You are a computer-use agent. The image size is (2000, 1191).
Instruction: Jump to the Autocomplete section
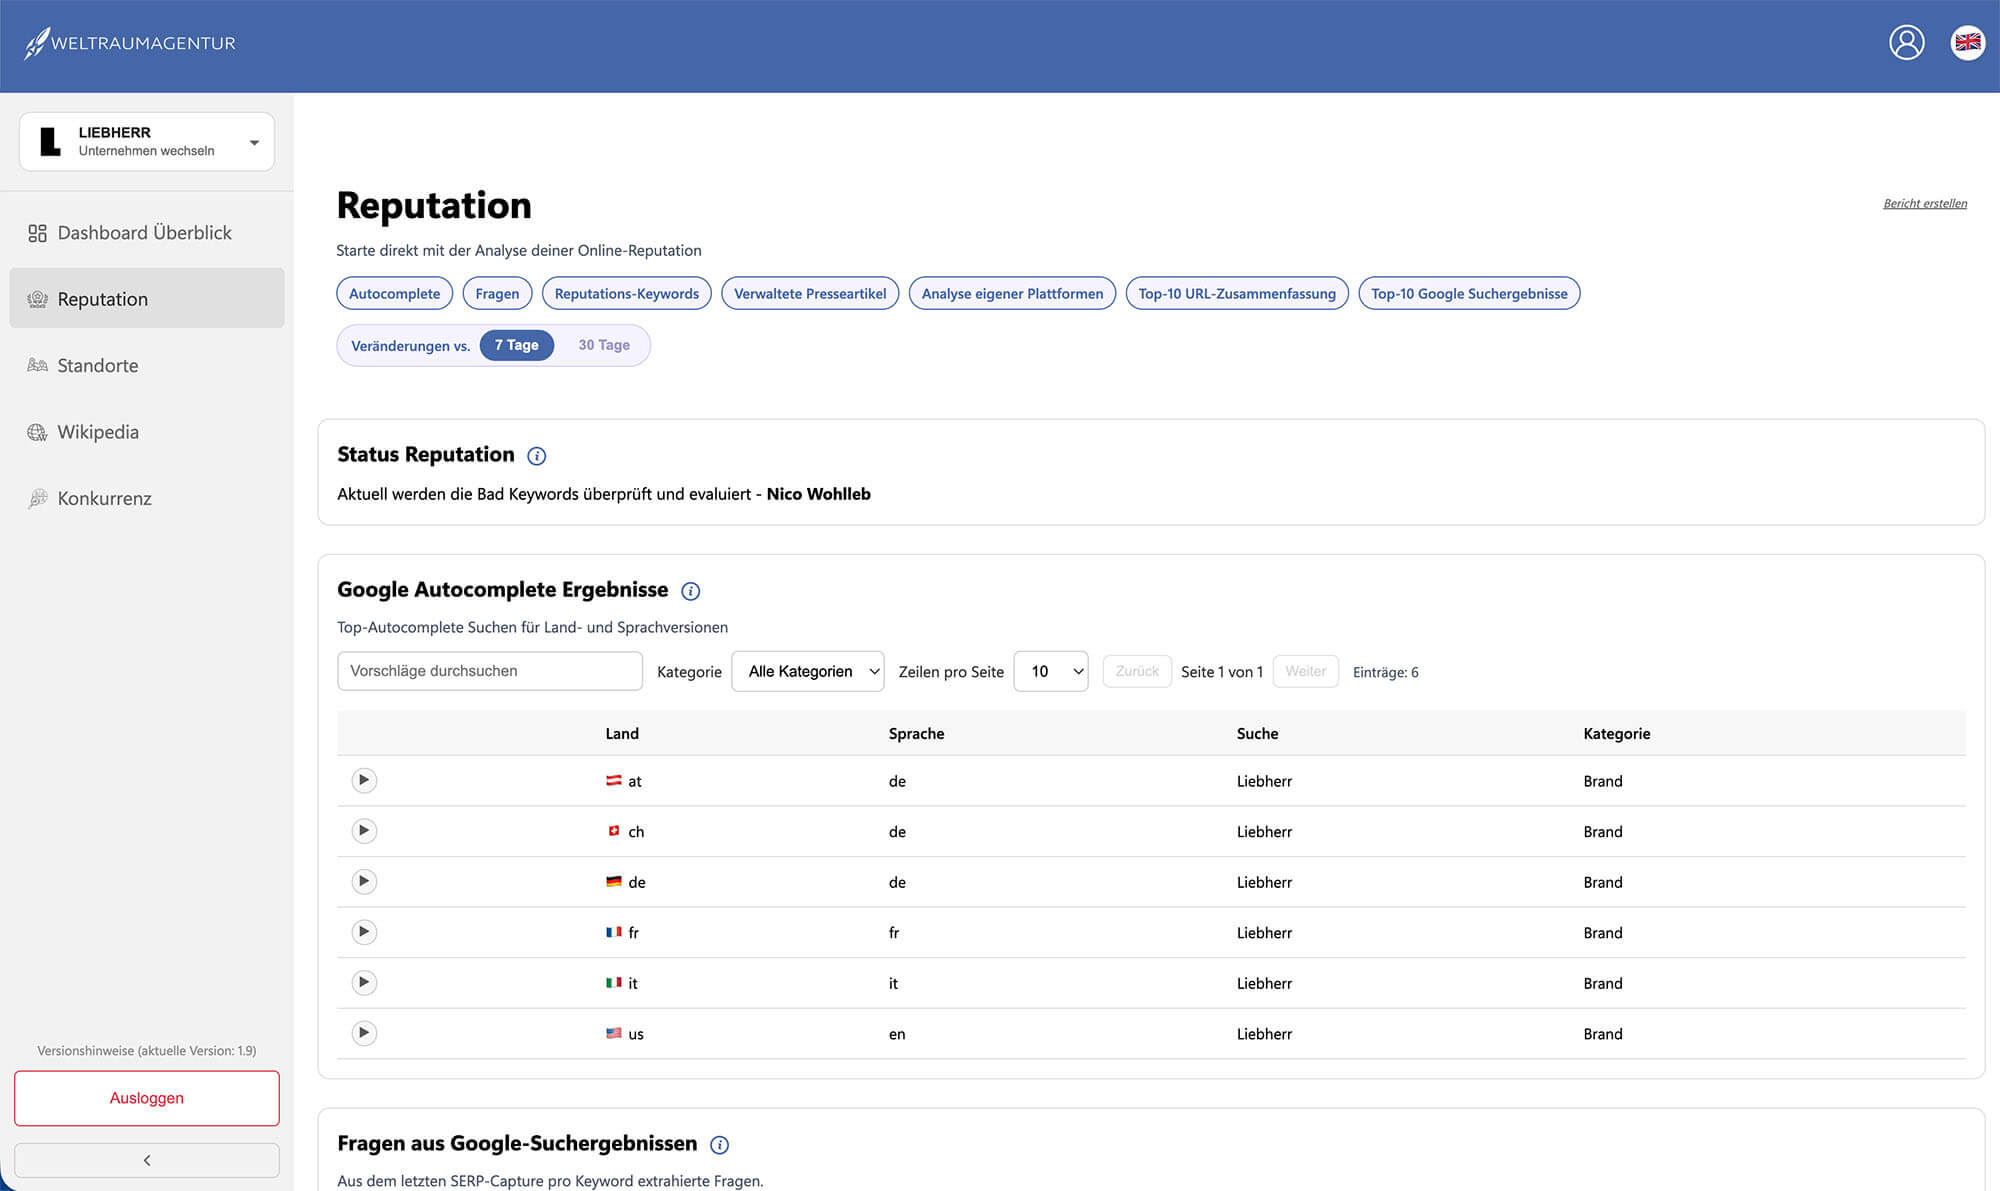tap(395, 293)
